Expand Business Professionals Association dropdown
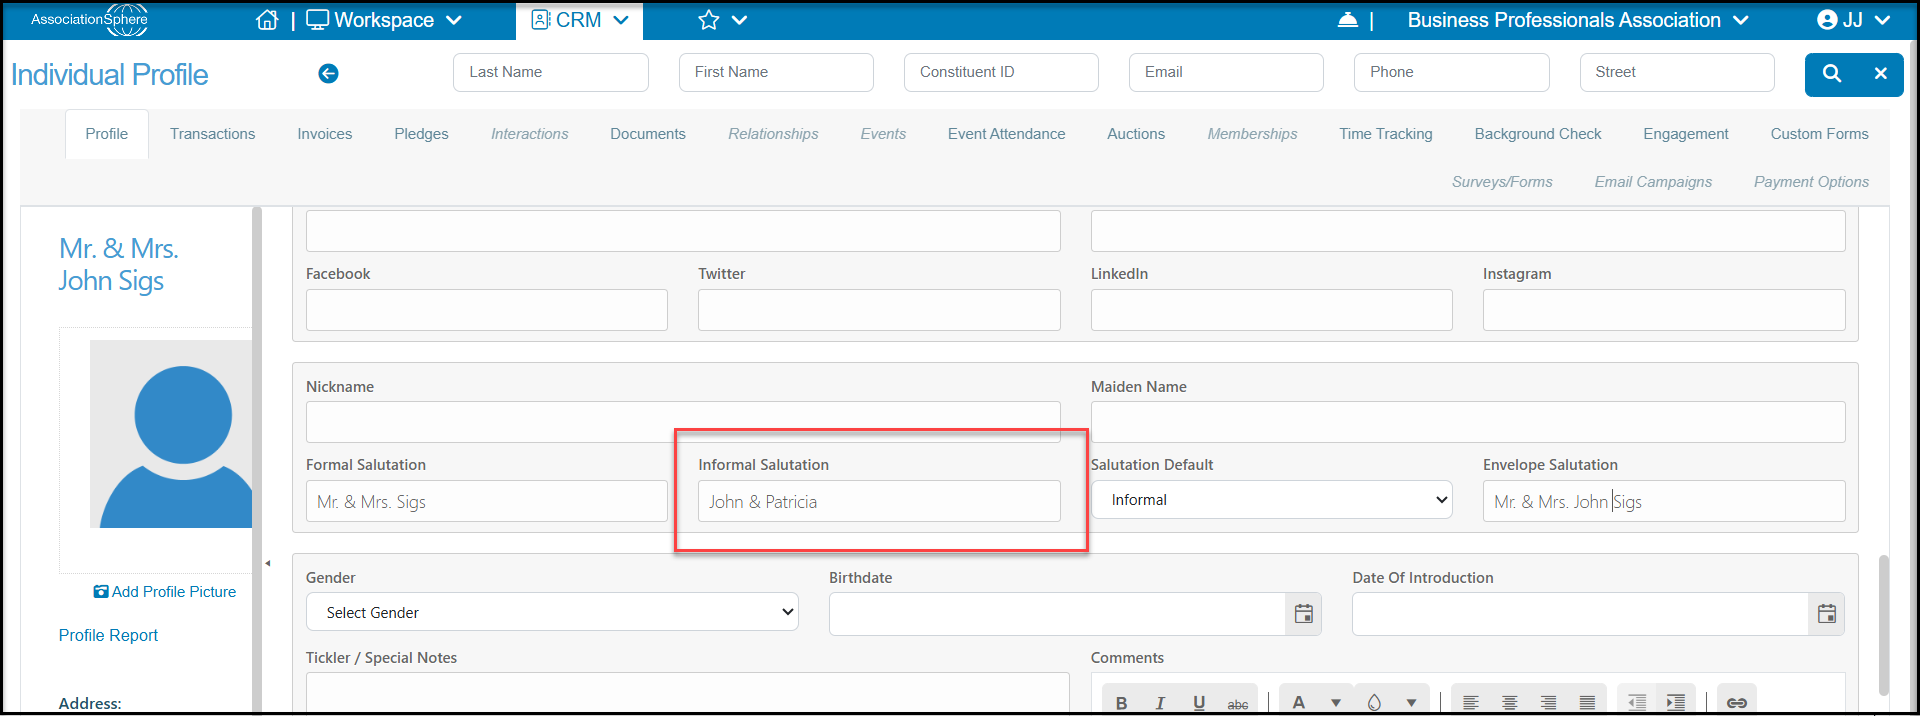The height and width of the screenshot is (716, 1920). point(1578,20)
